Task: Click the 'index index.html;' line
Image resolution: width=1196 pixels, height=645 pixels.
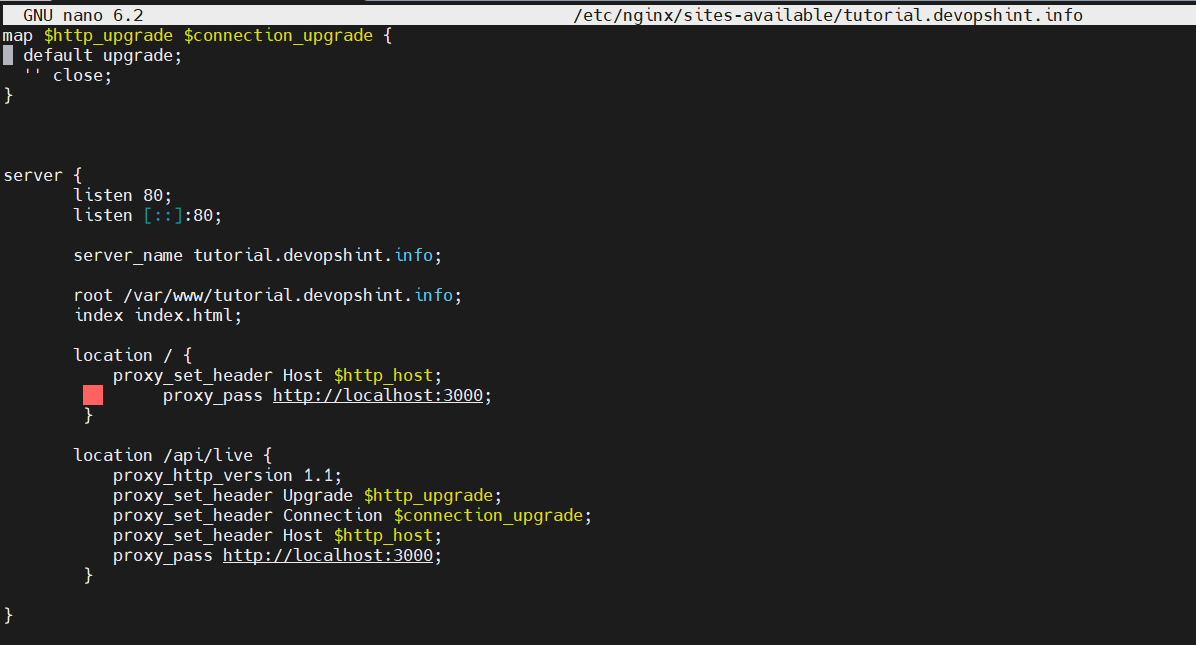Action: [158, 316]
